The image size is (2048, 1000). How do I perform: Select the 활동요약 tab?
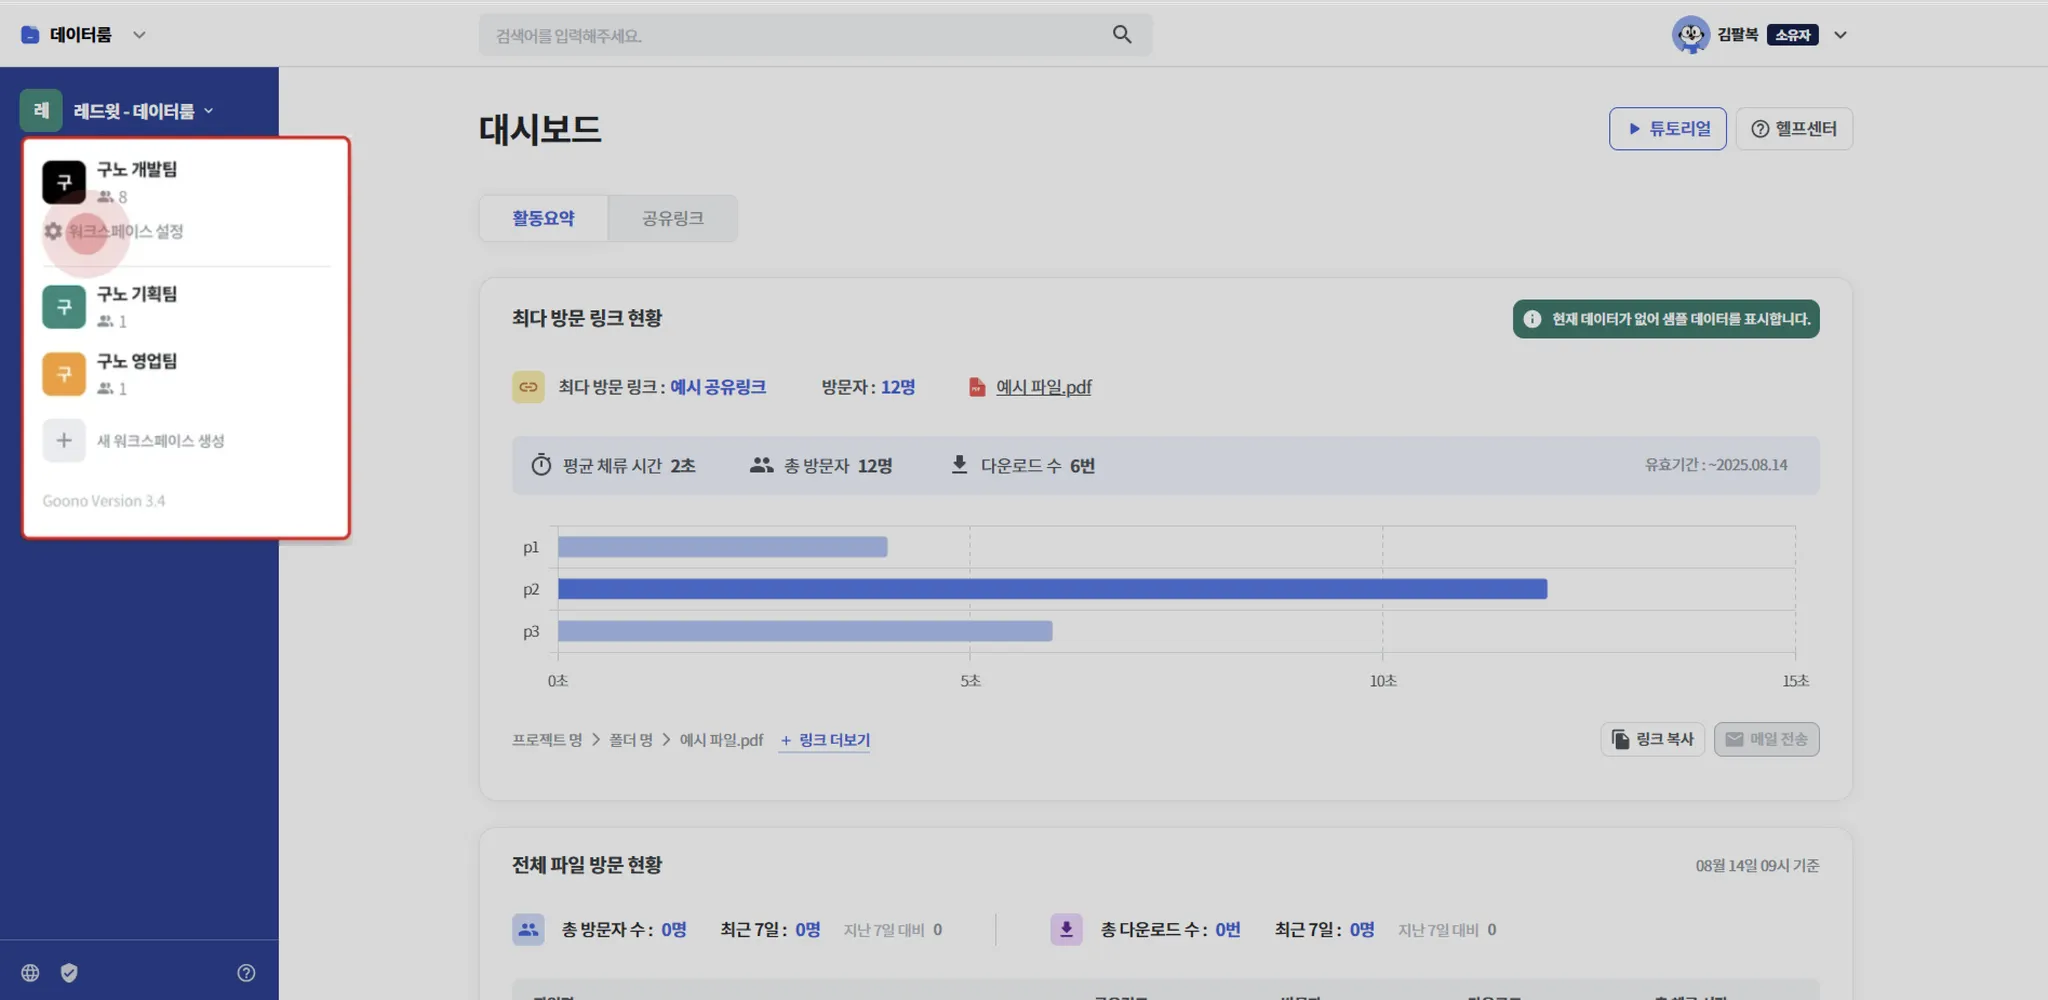pyautogui.click(x=543, y=218)
